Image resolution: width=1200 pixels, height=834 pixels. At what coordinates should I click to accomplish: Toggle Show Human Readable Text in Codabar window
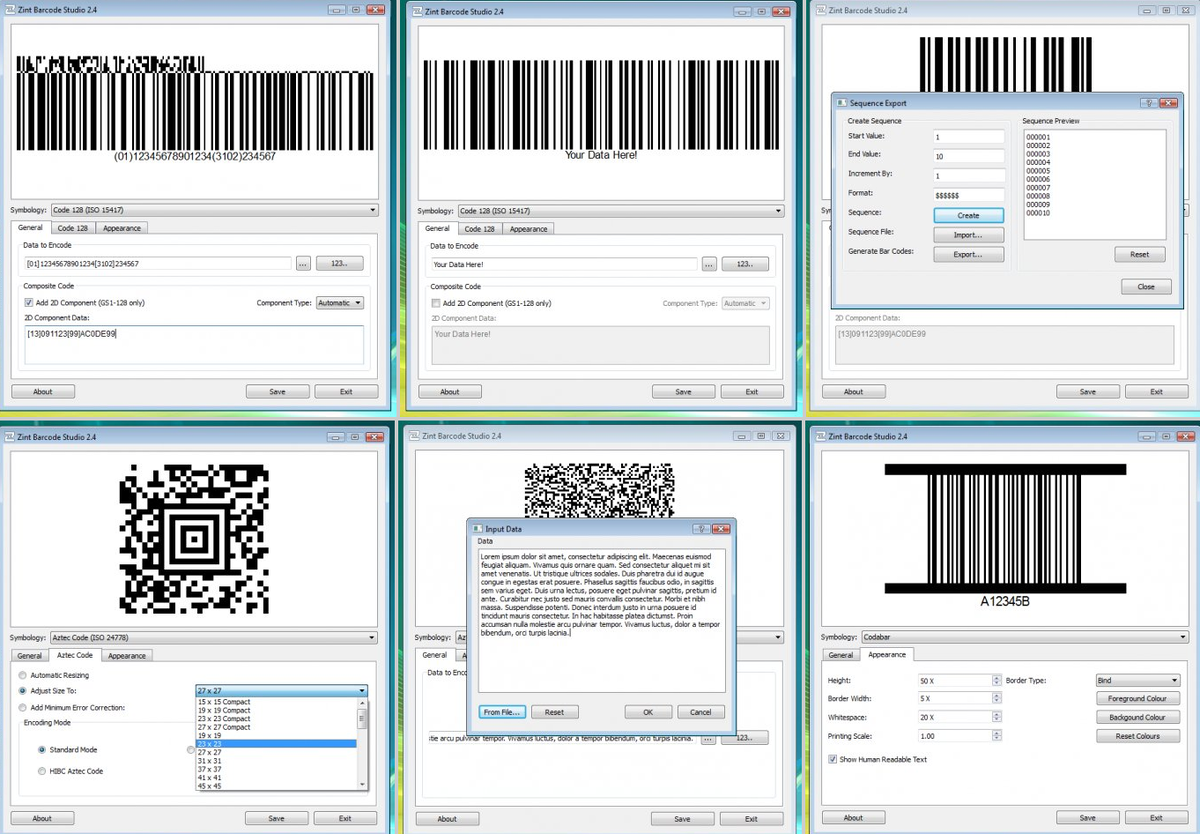click(x=833, y=759)
